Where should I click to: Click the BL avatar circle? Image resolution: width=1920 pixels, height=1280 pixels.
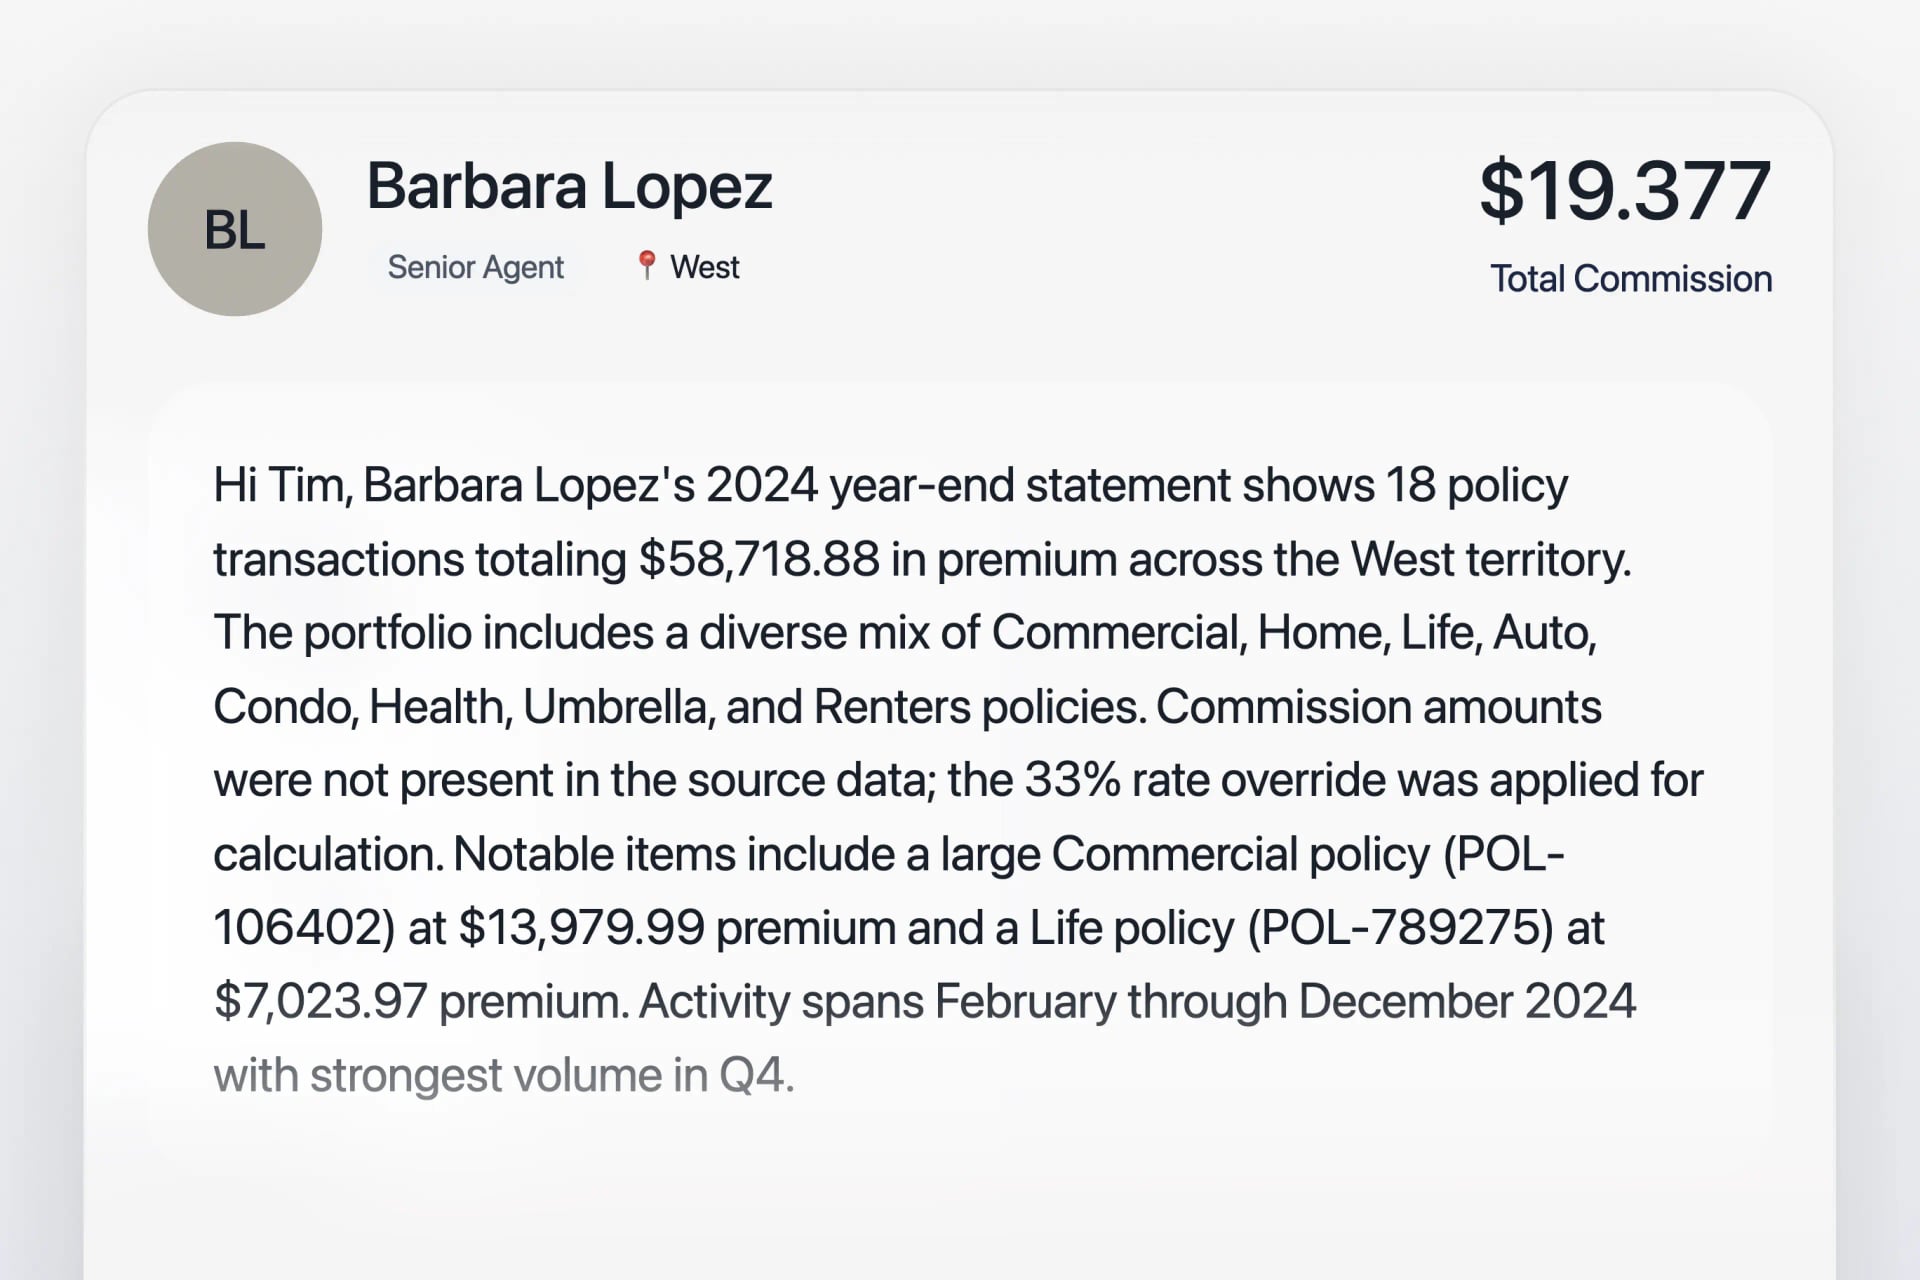(235, 229)
